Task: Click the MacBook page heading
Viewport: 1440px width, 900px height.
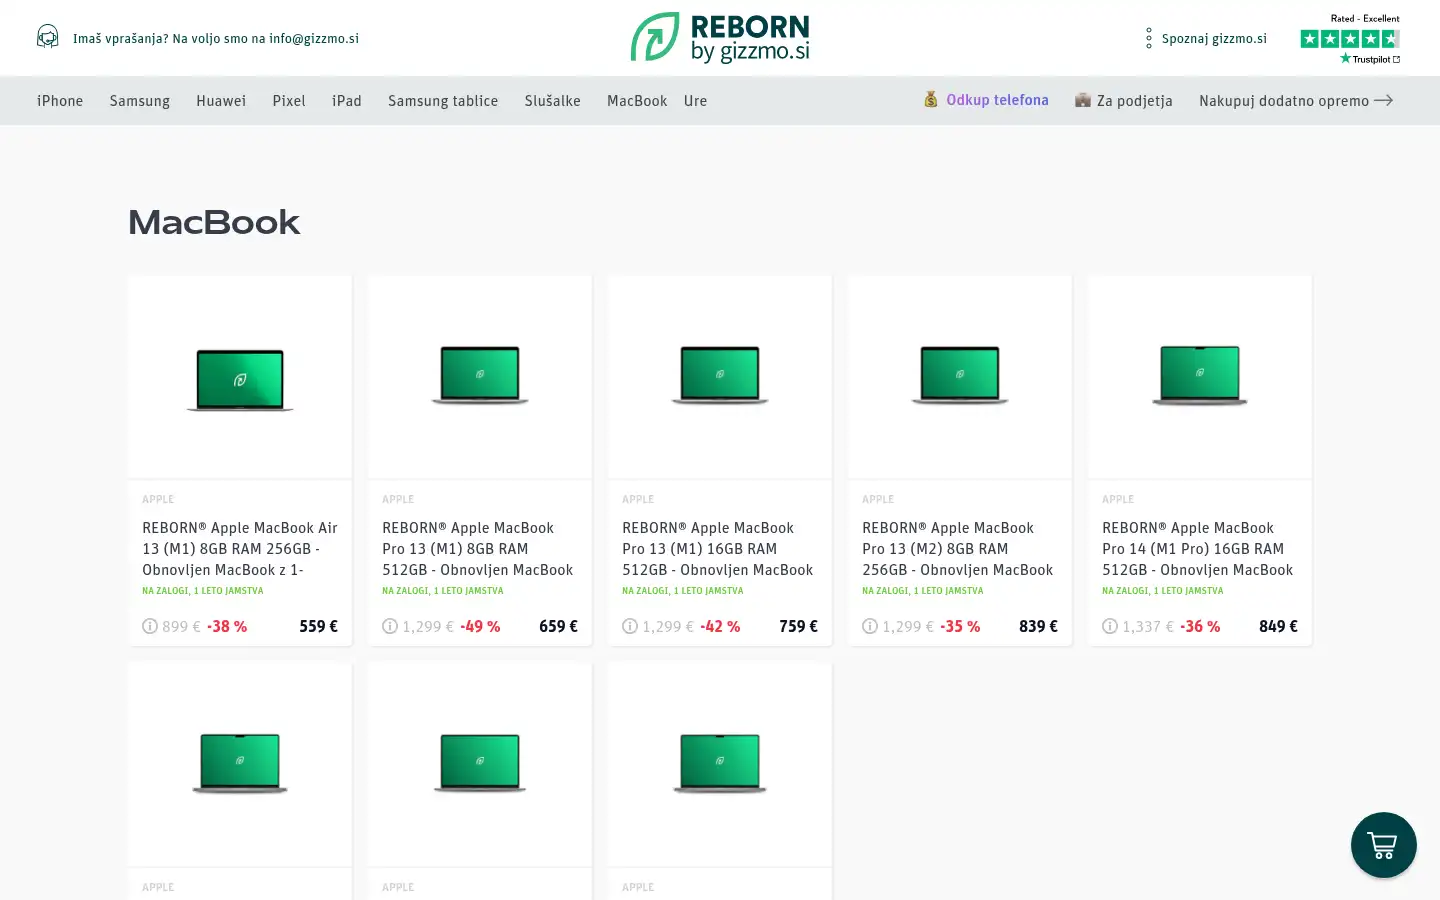Action: (x=214, y=222)
